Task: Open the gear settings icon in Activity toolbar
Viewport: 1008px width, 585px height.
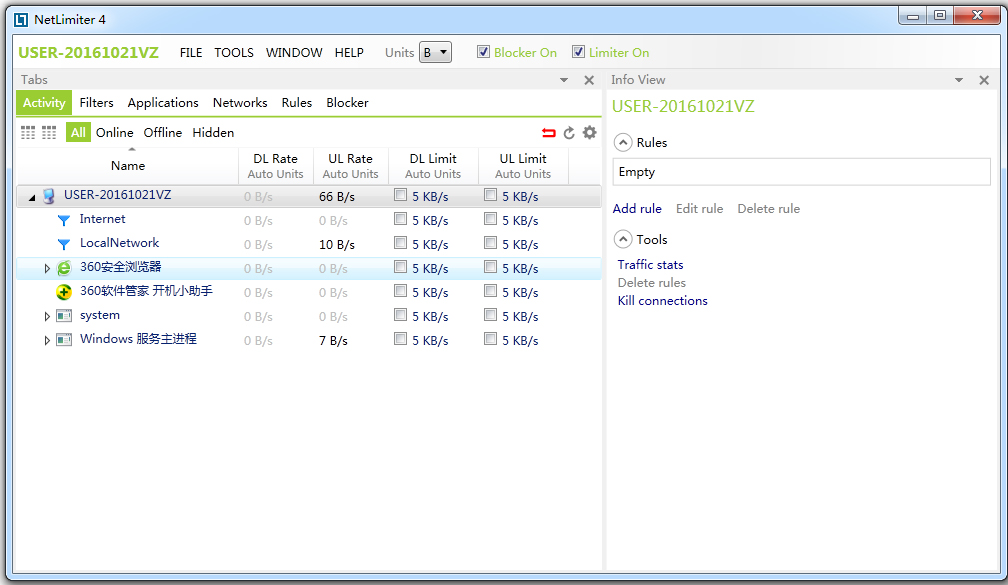Action: pos(589,132)
